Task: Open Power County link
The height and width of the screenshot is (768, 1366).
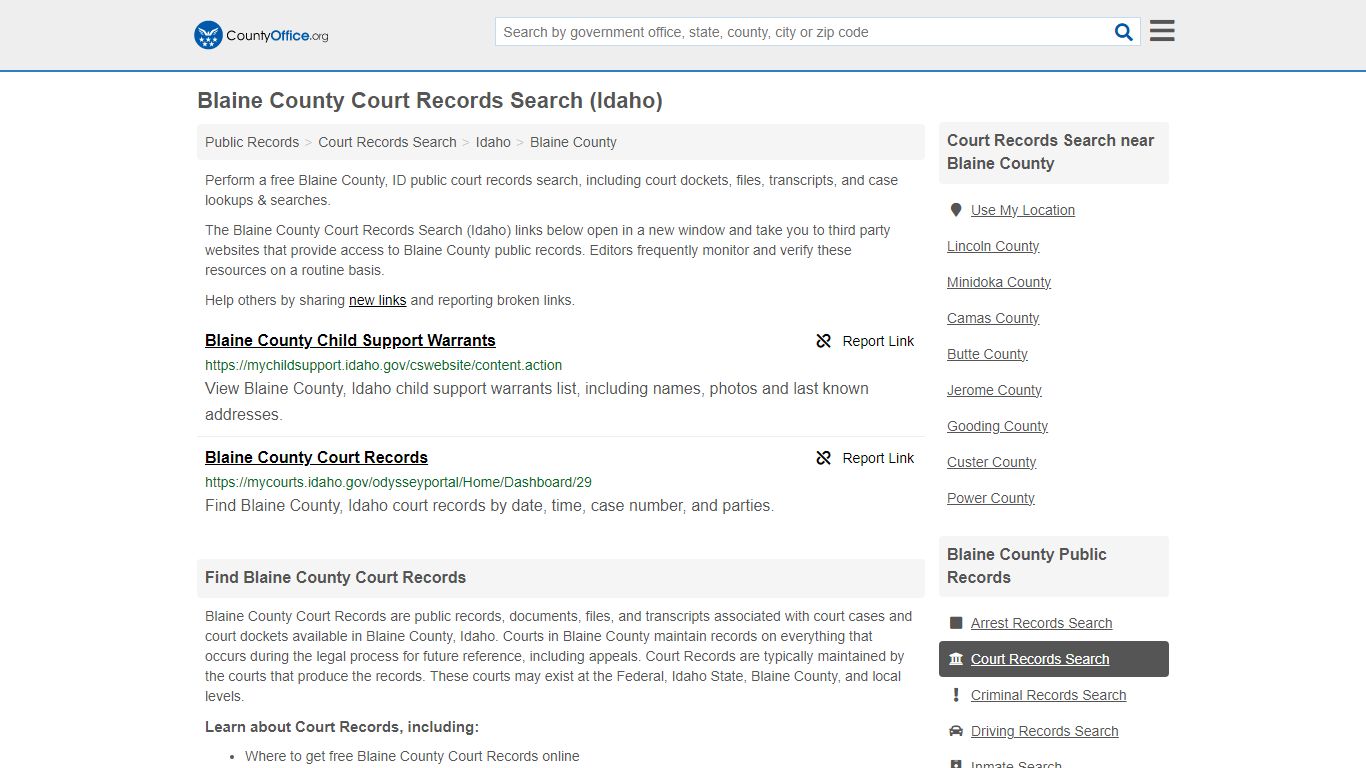Action: pyautogui.click(x=990, y=498)
